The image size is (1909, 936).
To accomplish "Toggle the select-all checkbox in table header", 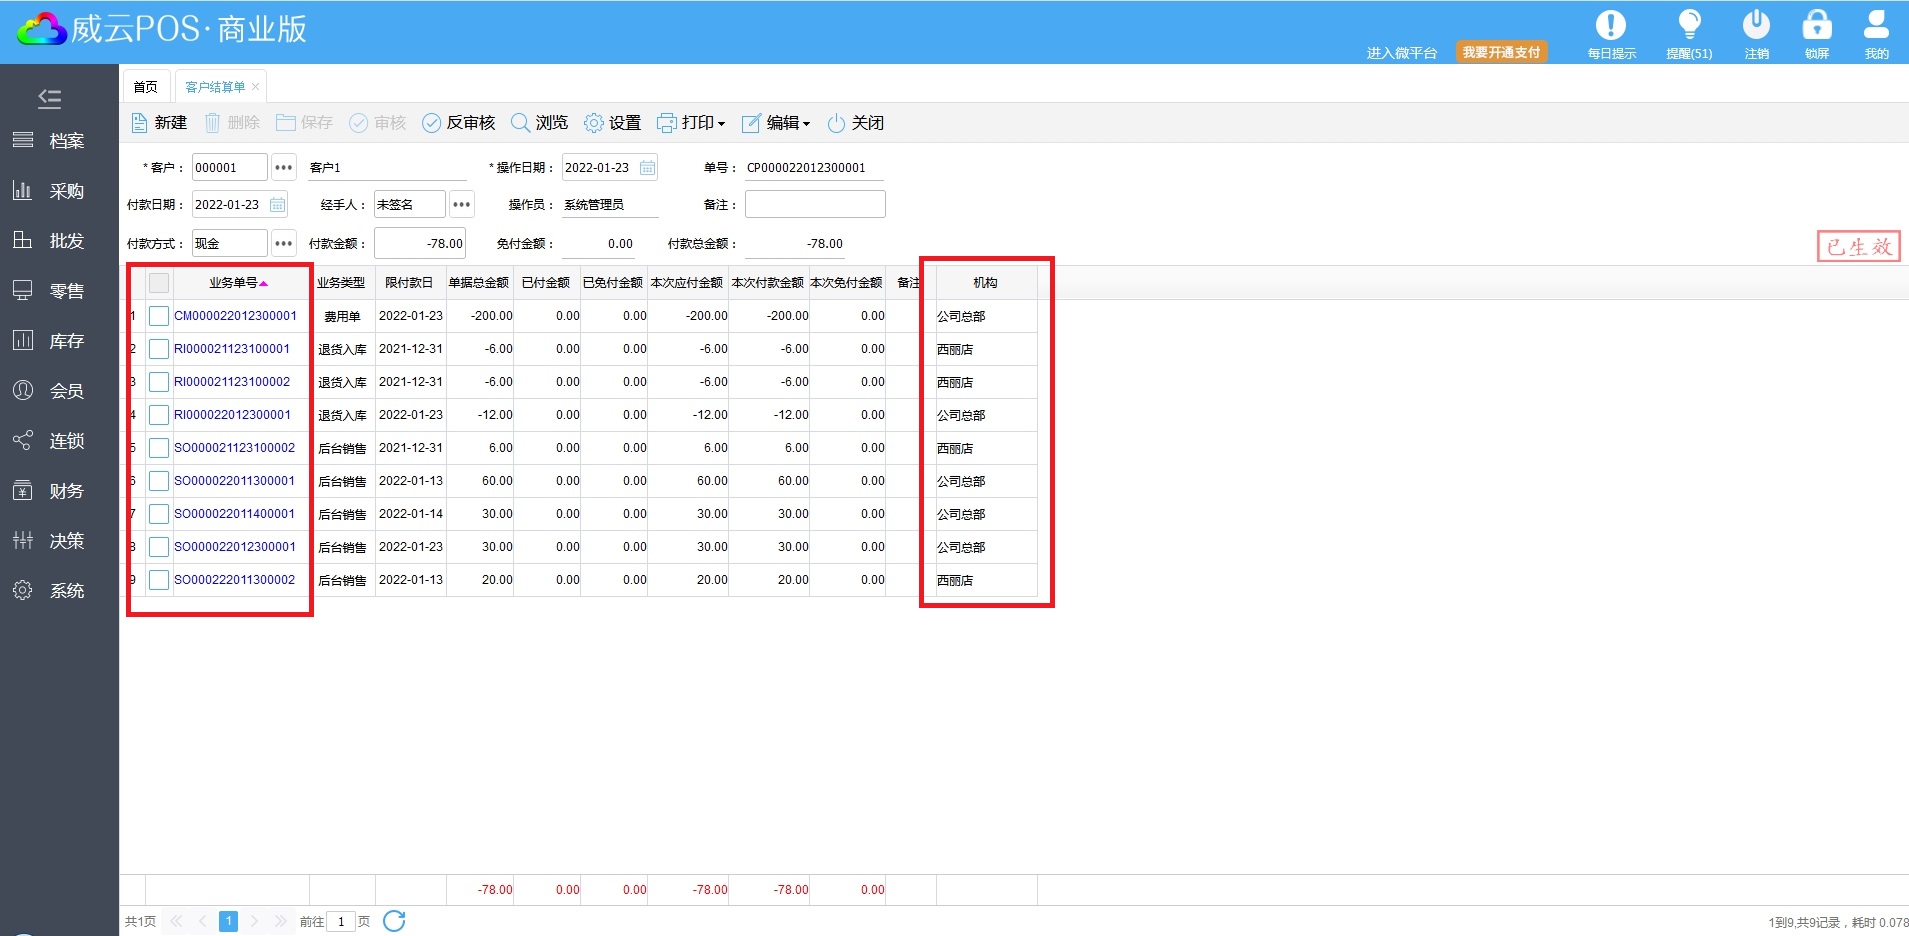I will (x=159, y=283).
